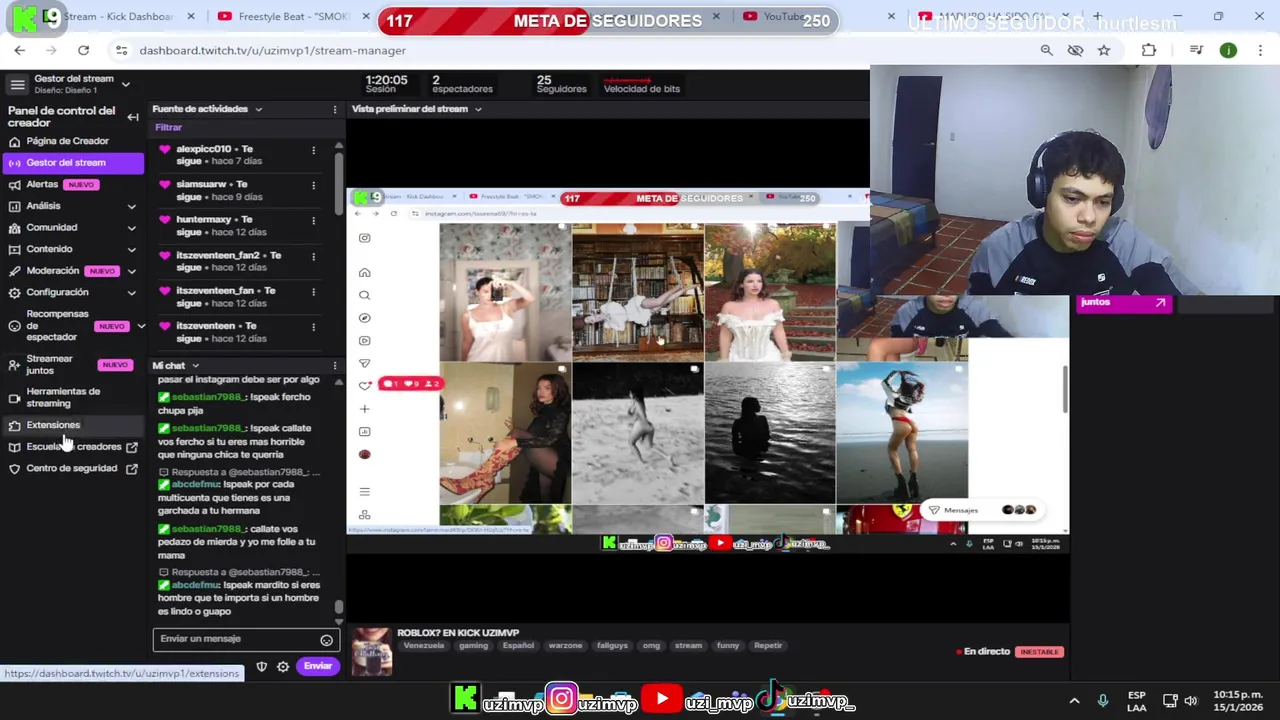Click the Venezuela stream tag
The height and width of the screenshot is (720, 1280).
[x=423, y=646]
